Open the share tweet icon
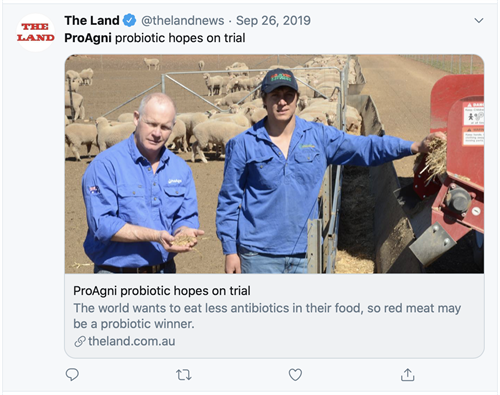 click(407, 375)
